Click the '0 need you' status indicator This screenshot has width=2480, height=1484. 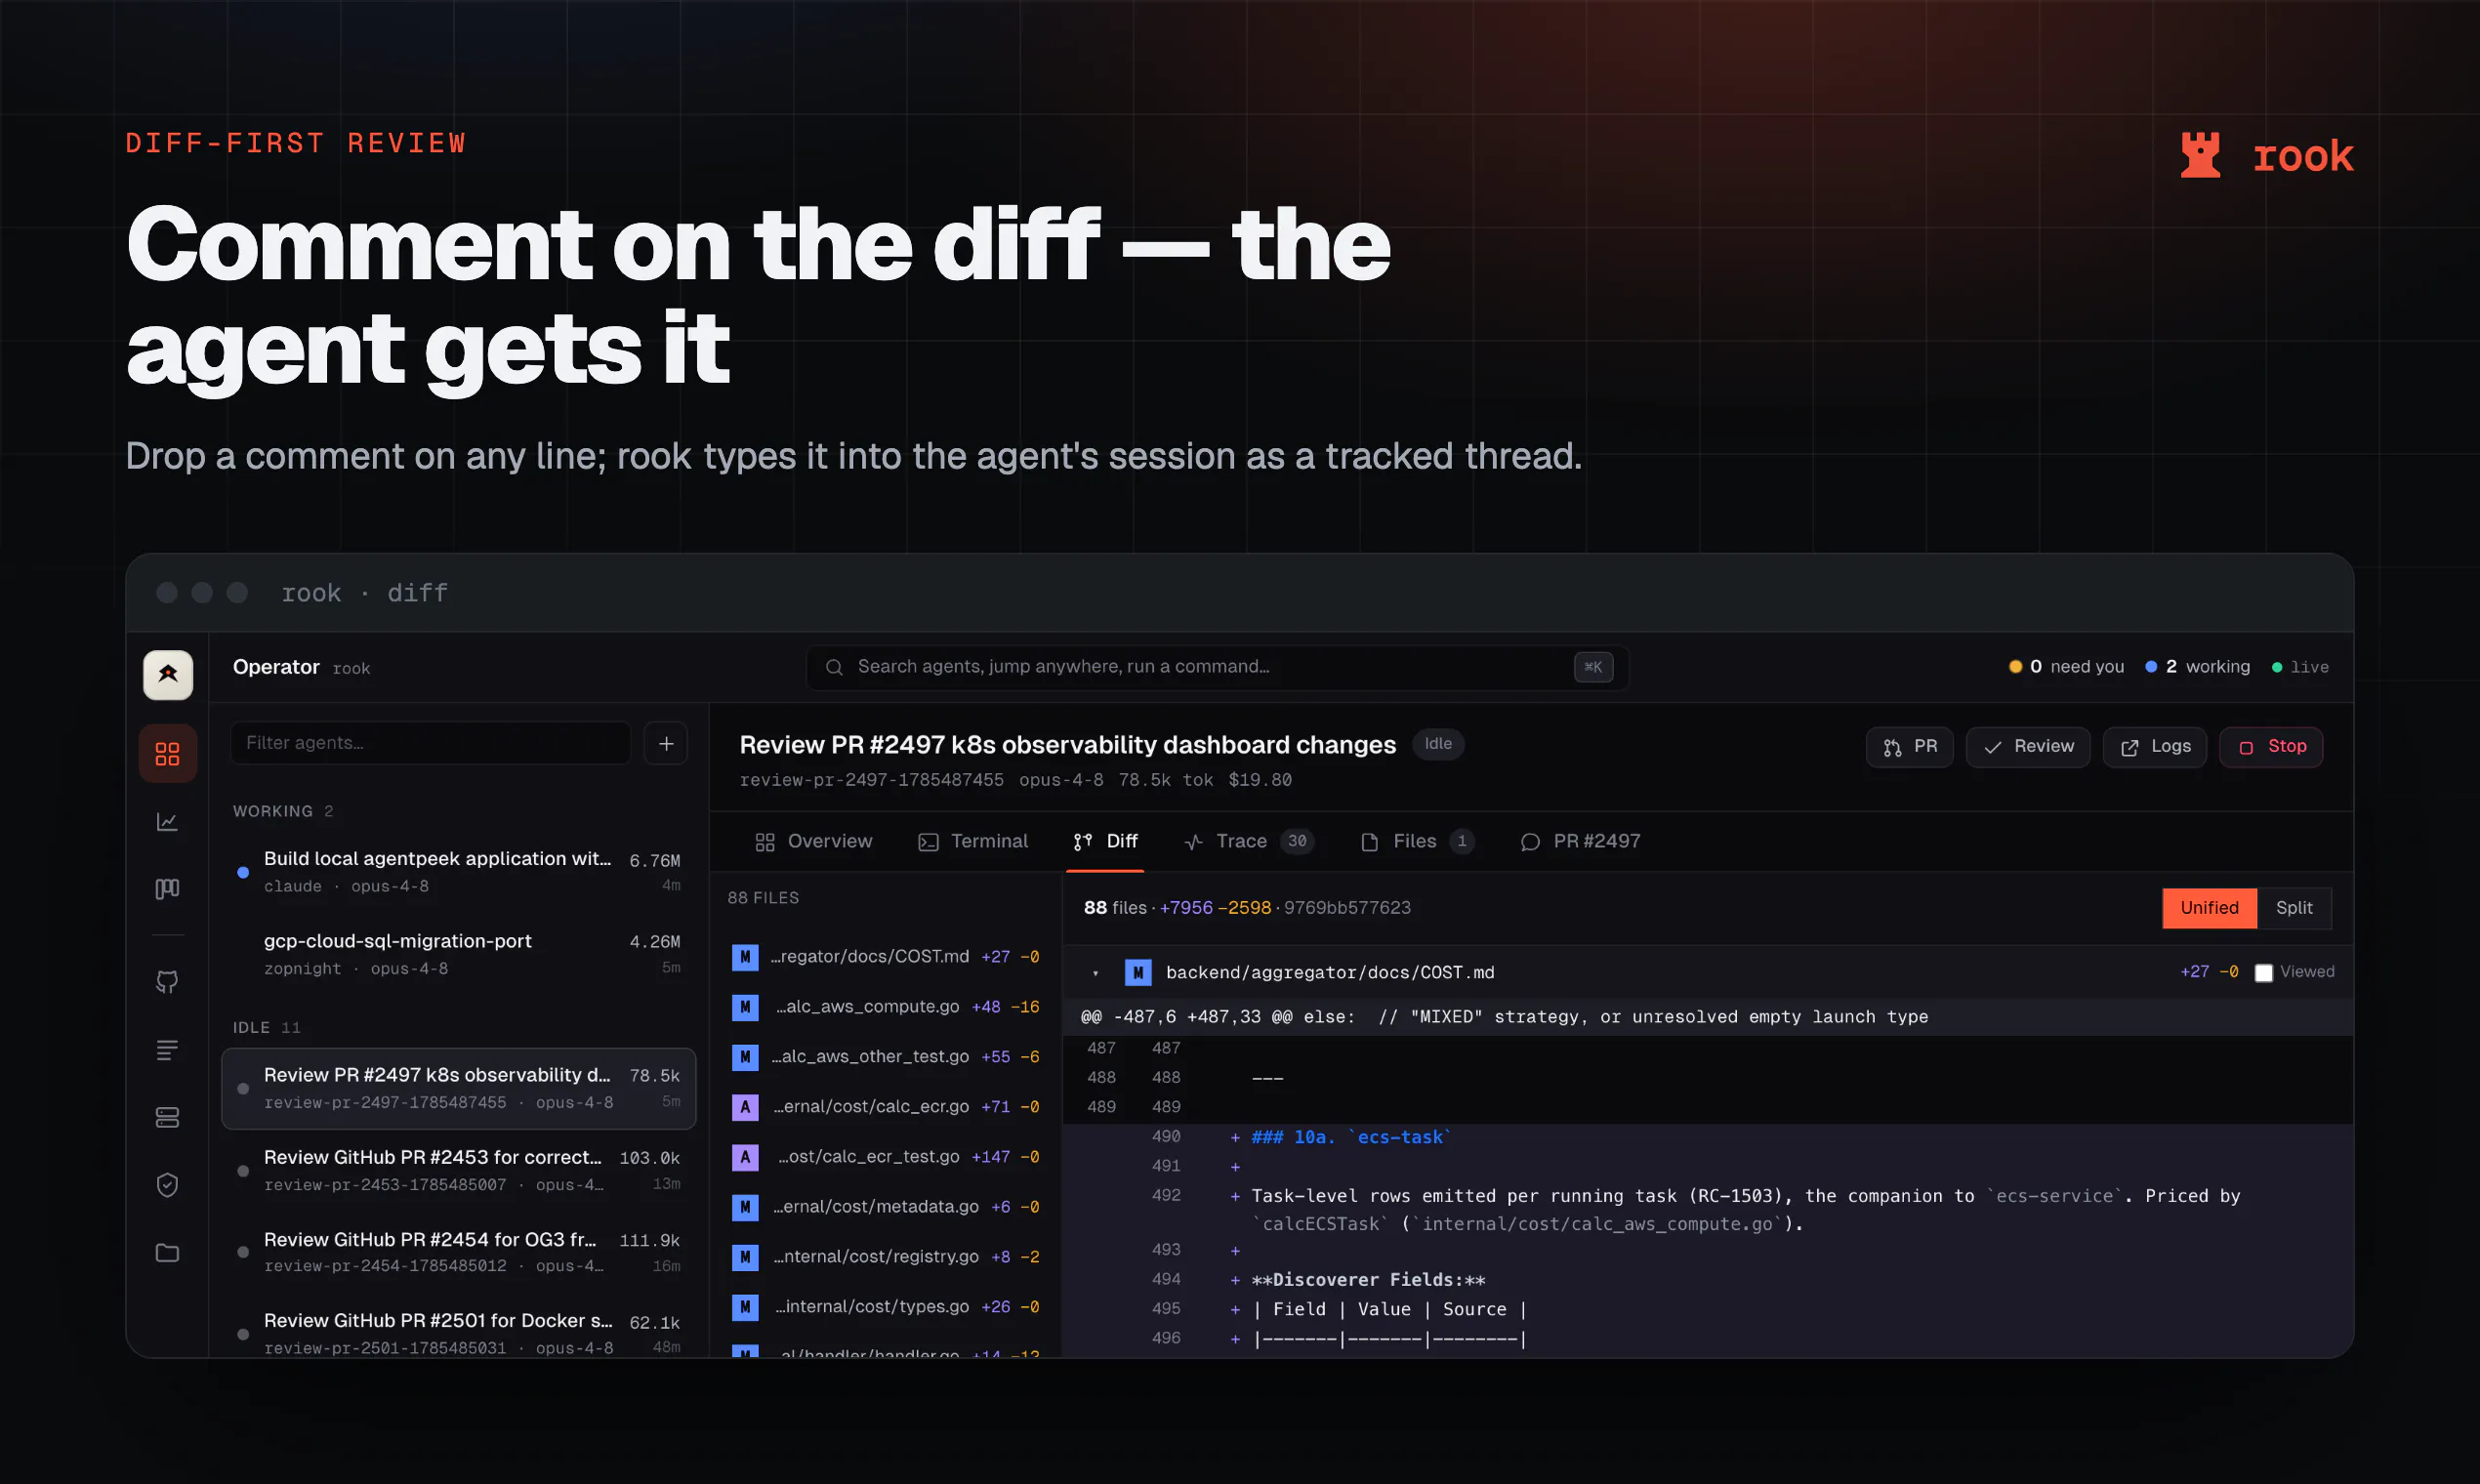pyautogui.click(x=2066, y=667)
